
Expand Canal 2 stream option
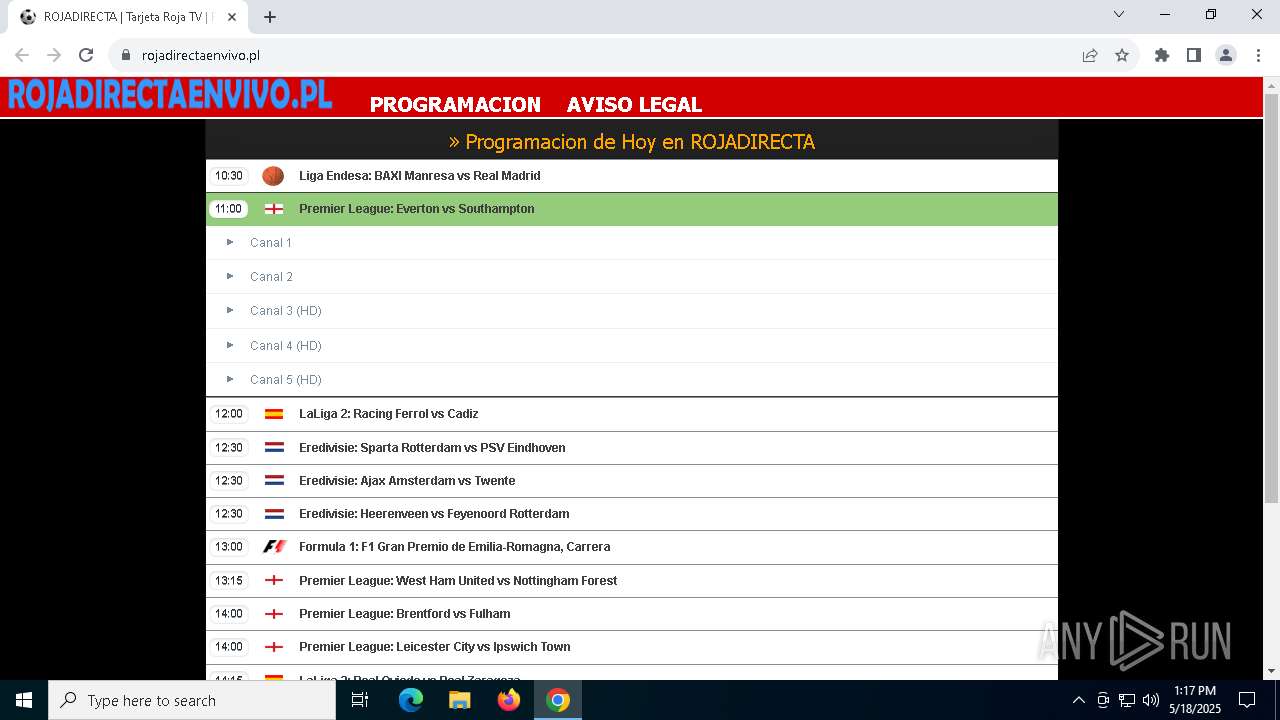631,277
